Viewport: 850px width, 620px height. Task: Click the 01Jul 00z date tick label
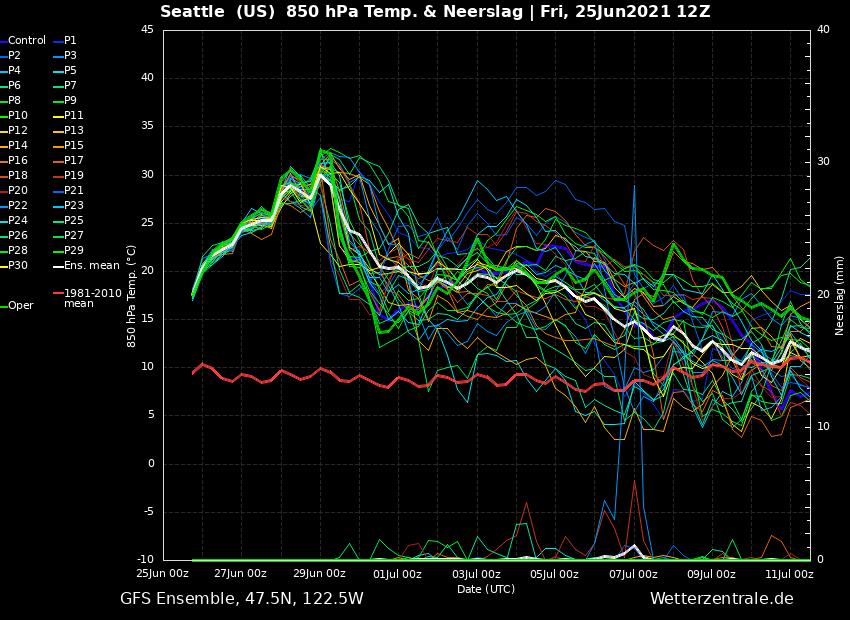point(397,574)
